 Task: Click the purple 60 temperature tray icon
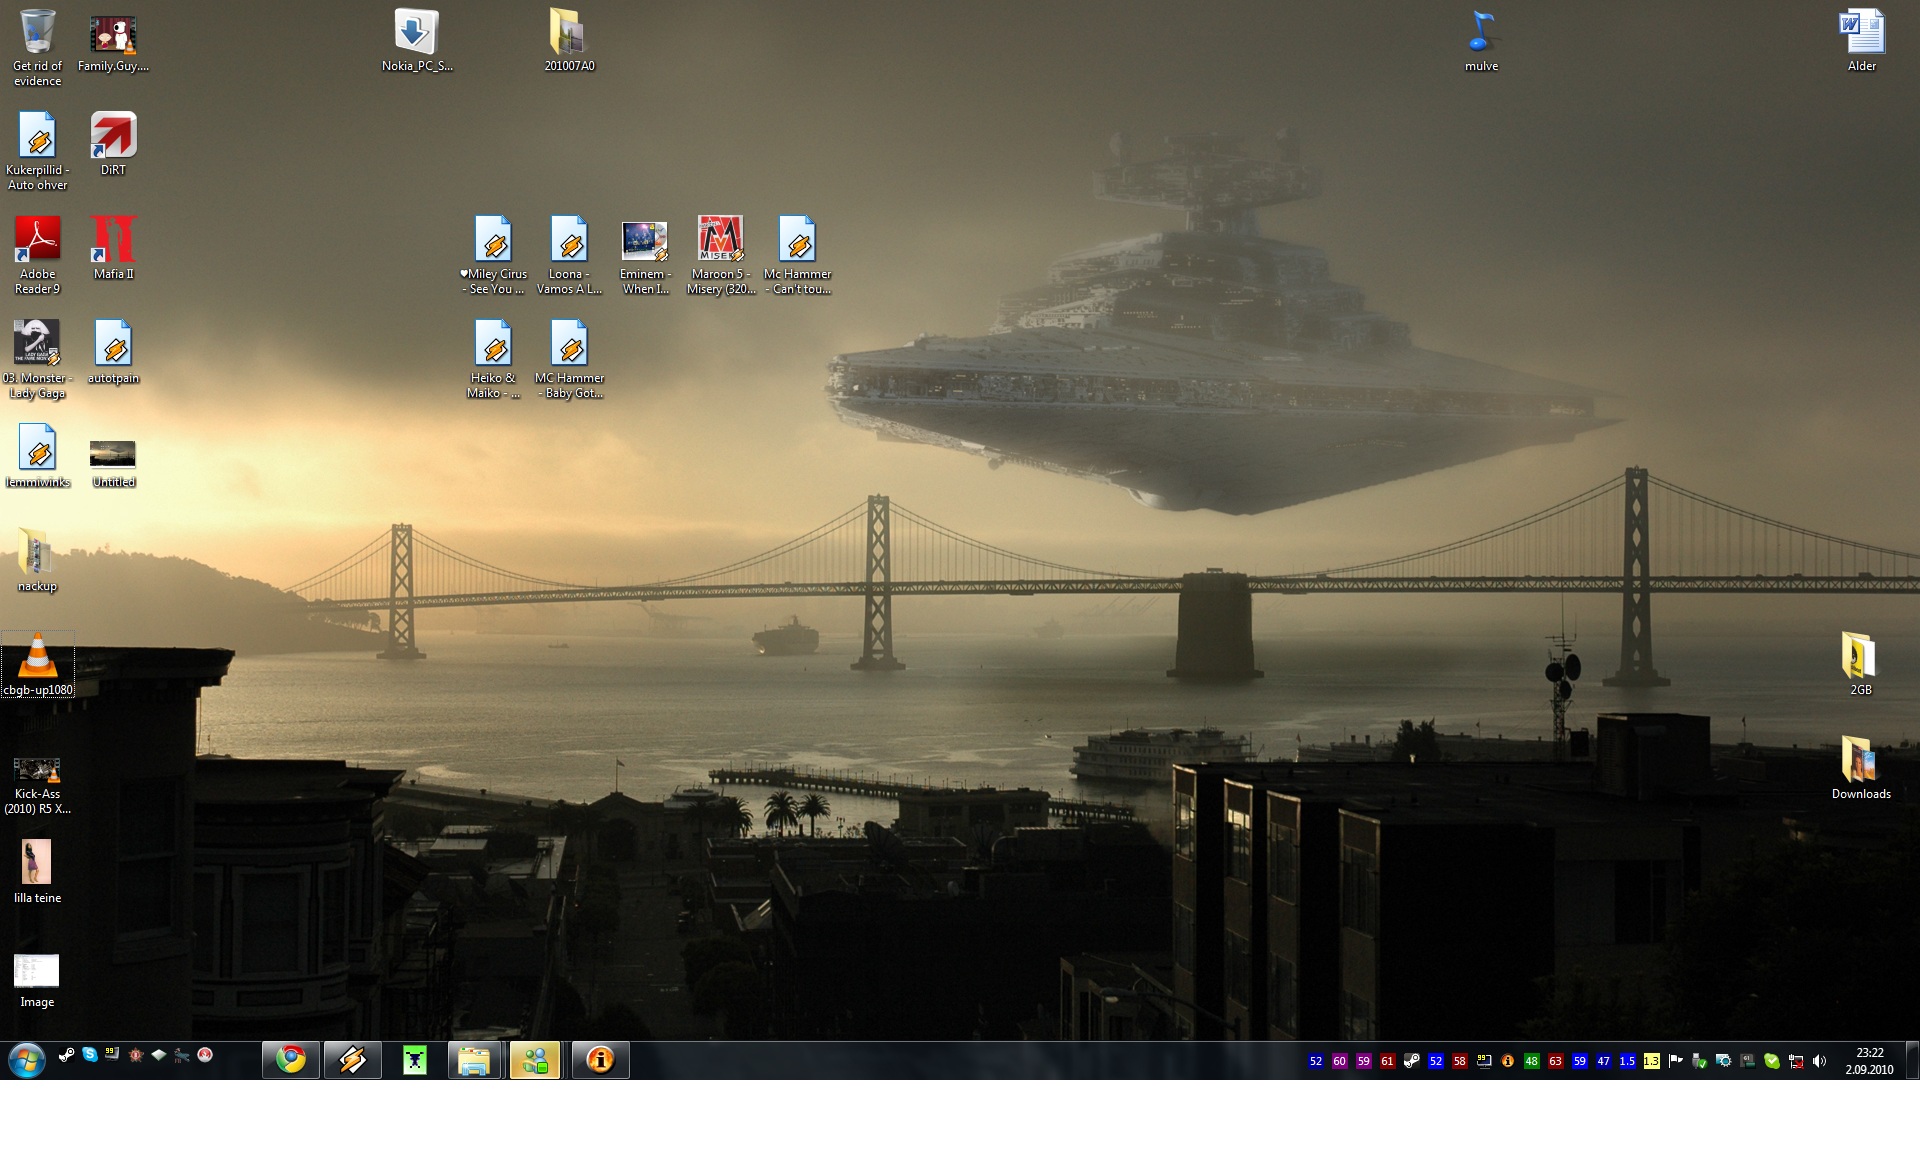1339,1061
